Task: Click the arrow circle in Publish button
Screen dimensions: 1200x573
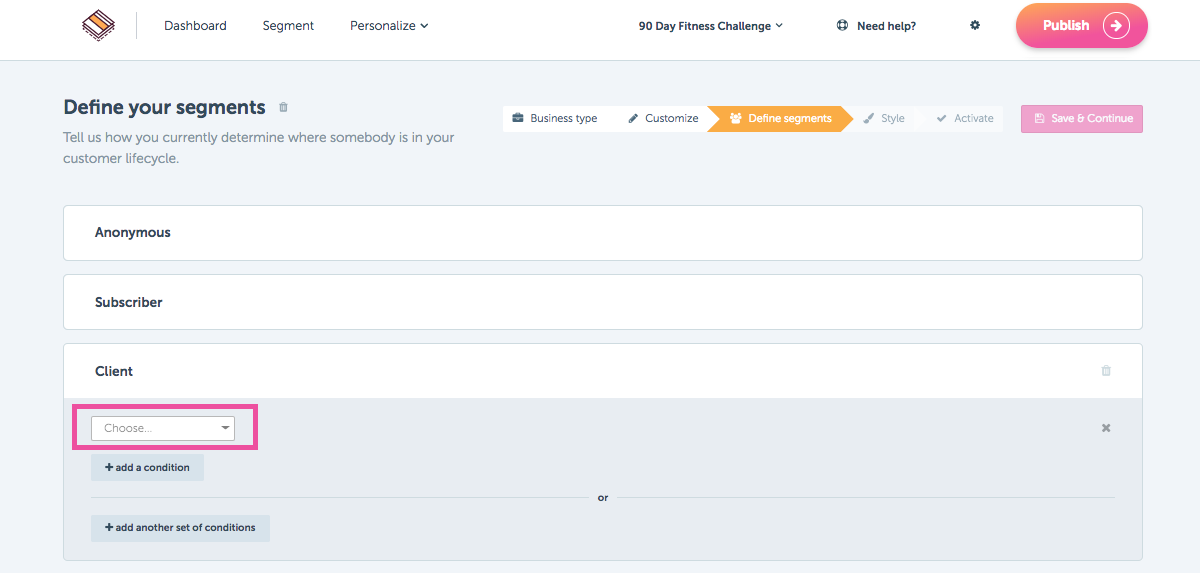Action: point(1116,26)
